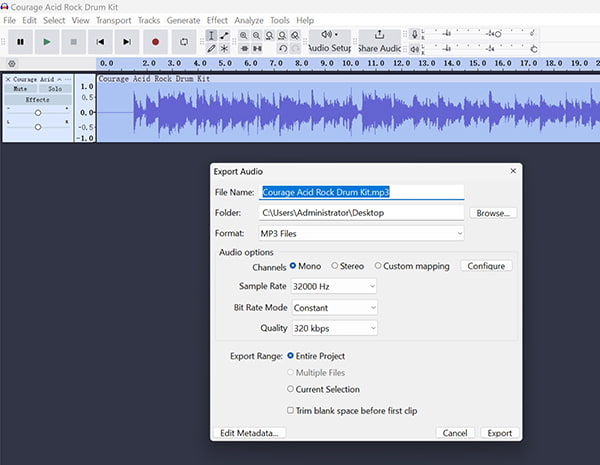Stop playback using the Stop button
Screen dimensions: 600x465
(73, 42)
